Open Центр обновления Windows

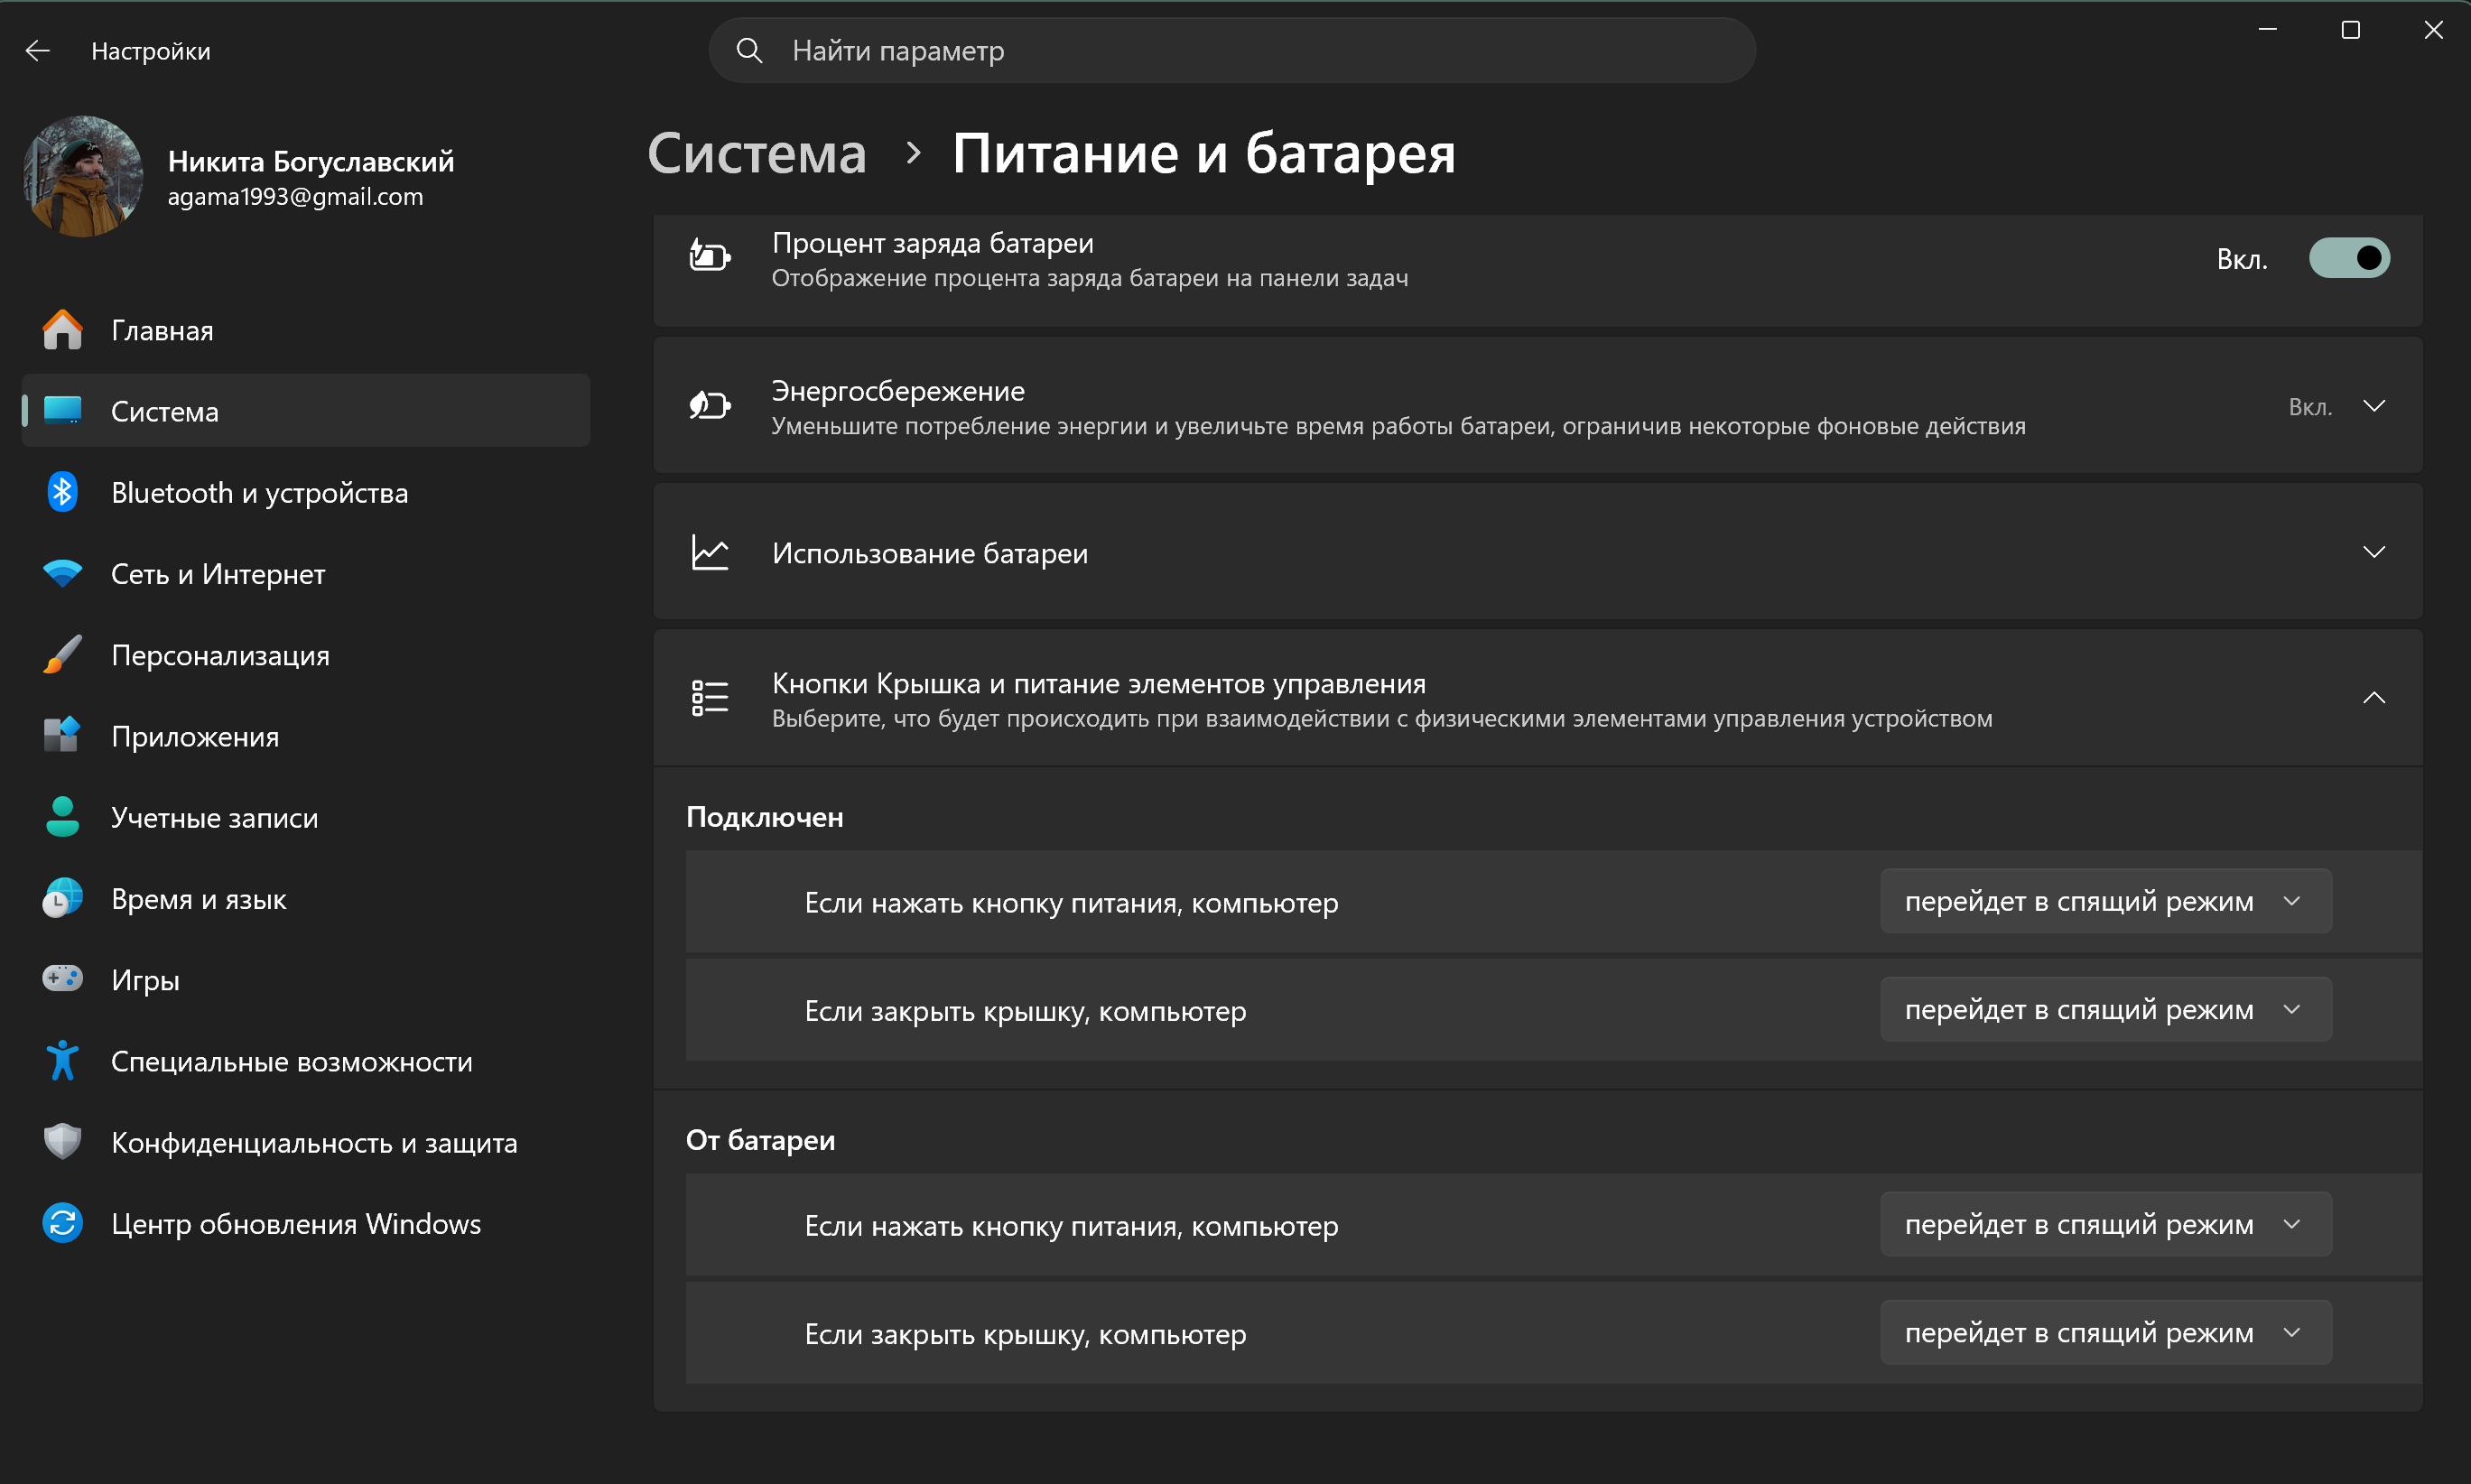(306, 1223)
